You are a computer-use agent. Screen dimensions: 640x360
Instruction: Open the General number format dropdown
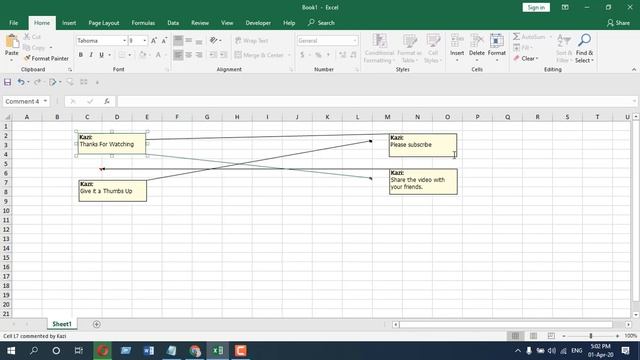[355, 40]
